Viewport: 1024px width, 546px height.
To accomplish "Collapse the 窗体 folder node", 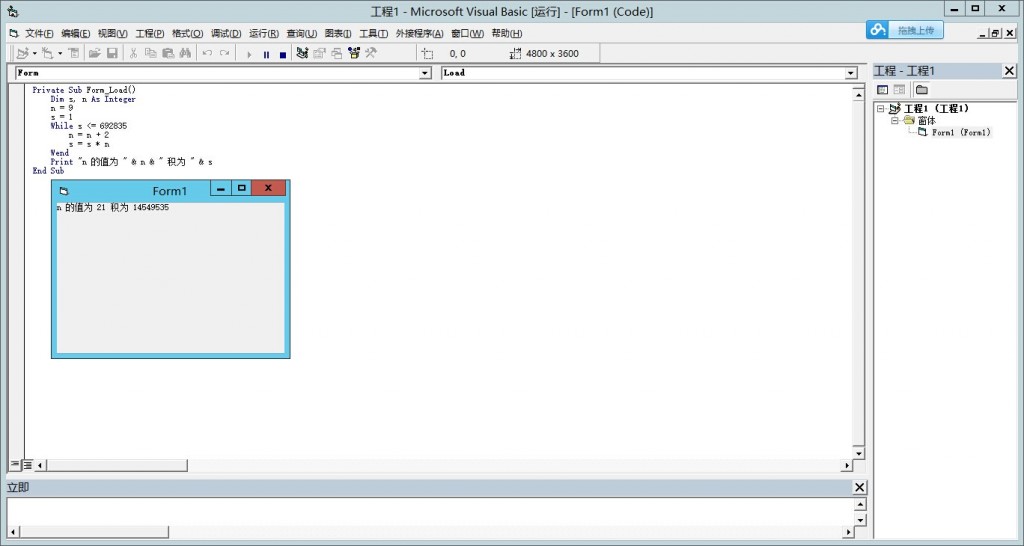I will 895,121.
